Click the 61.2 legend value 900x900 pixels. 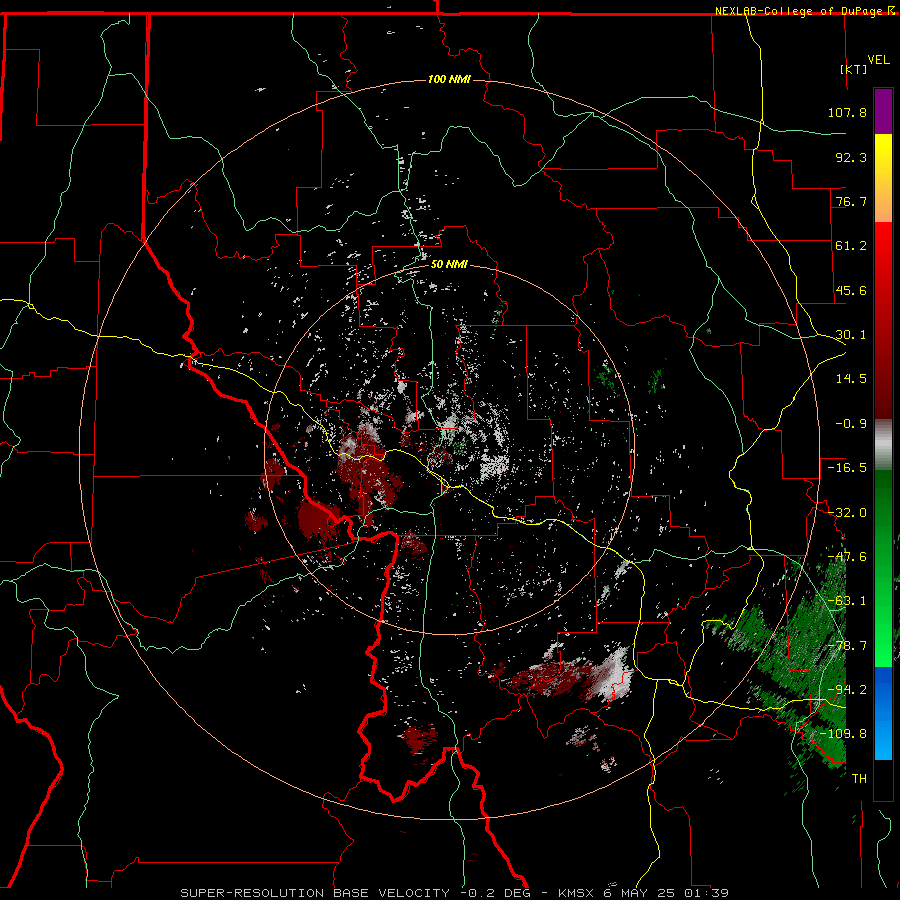[851, 246]
